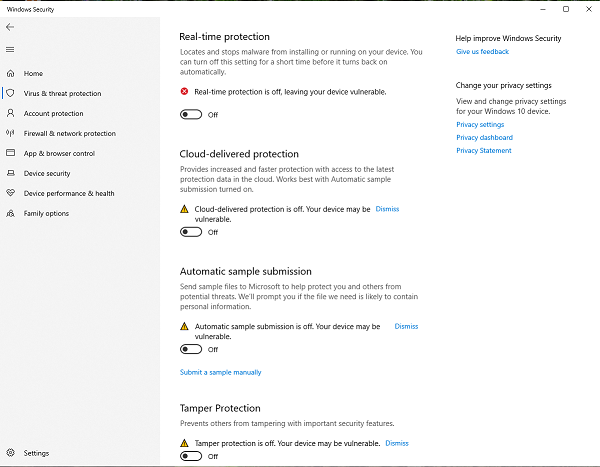Open the Privacy dashboard link
This screenshot has height=467, width=600.
[x=484, y=138]
